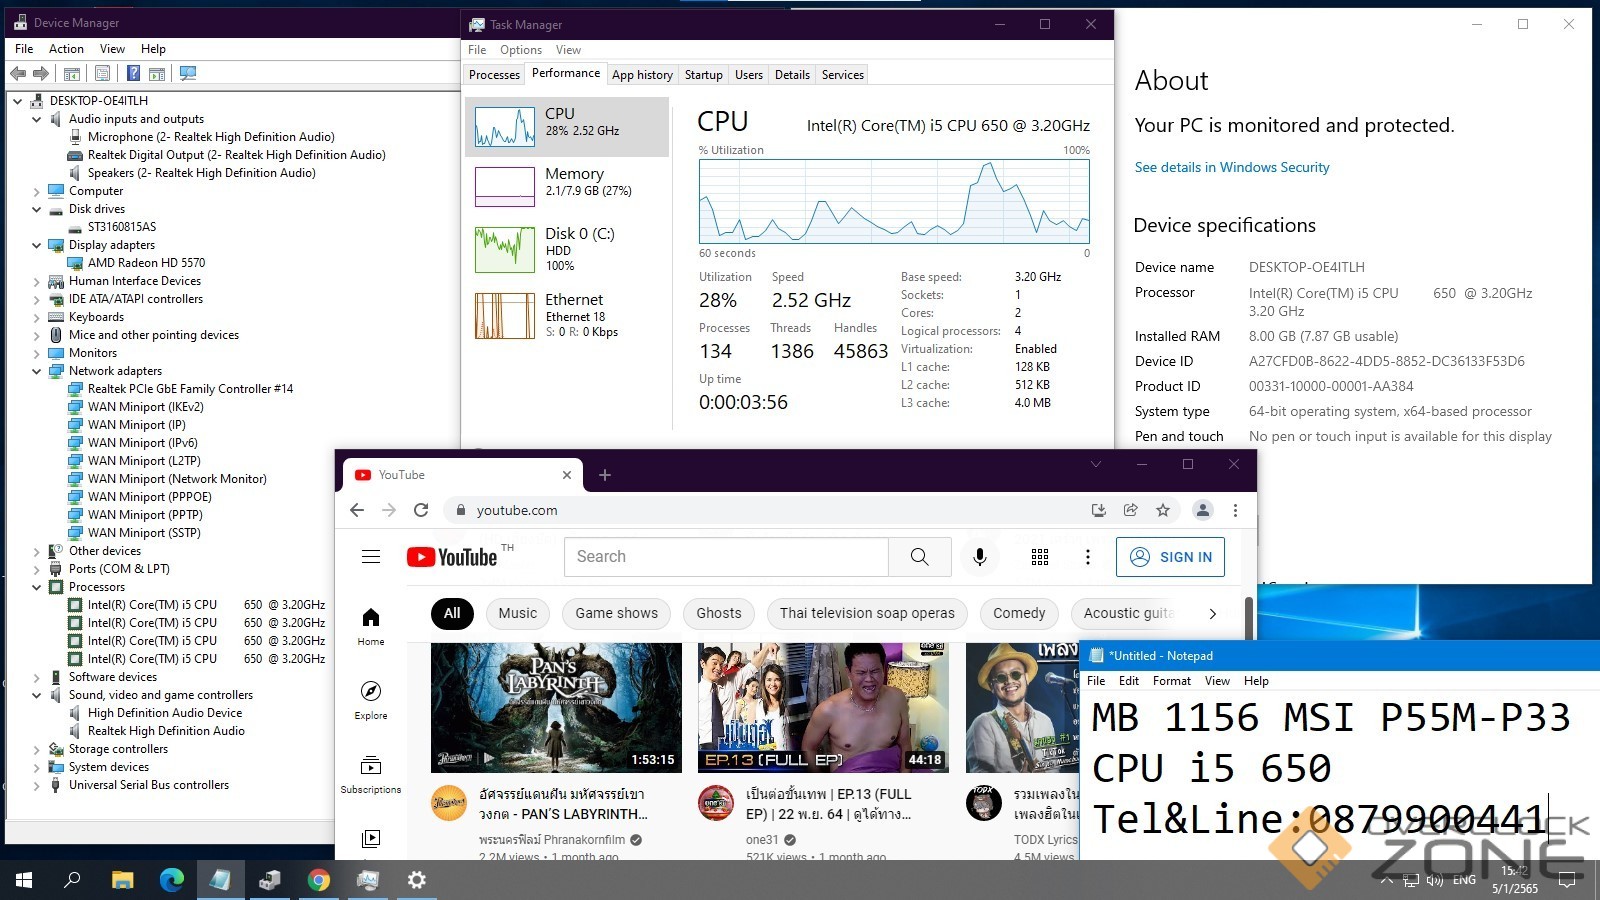Collapse the Network adapters tree node
The width and height of the screenshot is (1600, 900).
click(37, 371)
